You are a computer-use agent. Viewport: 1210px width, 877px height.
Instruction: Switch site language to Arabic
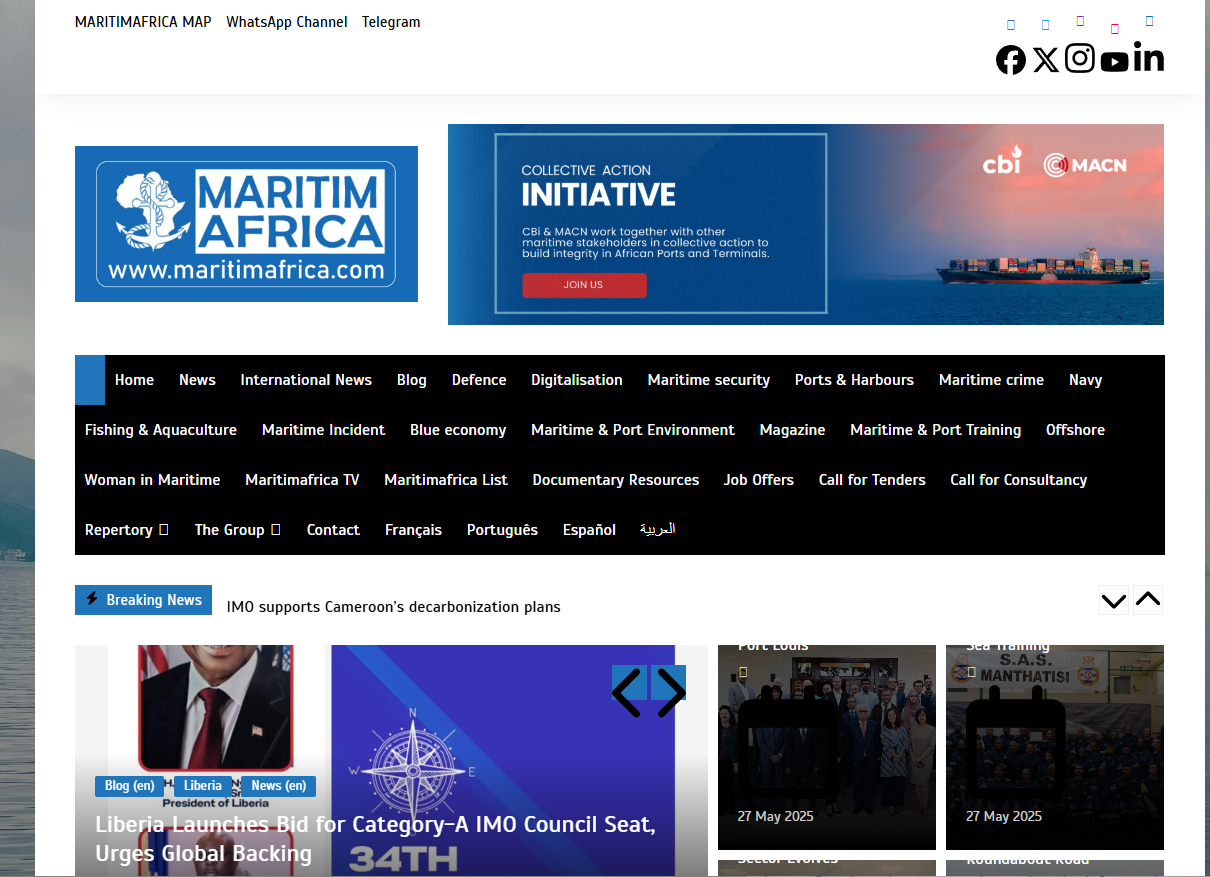coord(658,529)
